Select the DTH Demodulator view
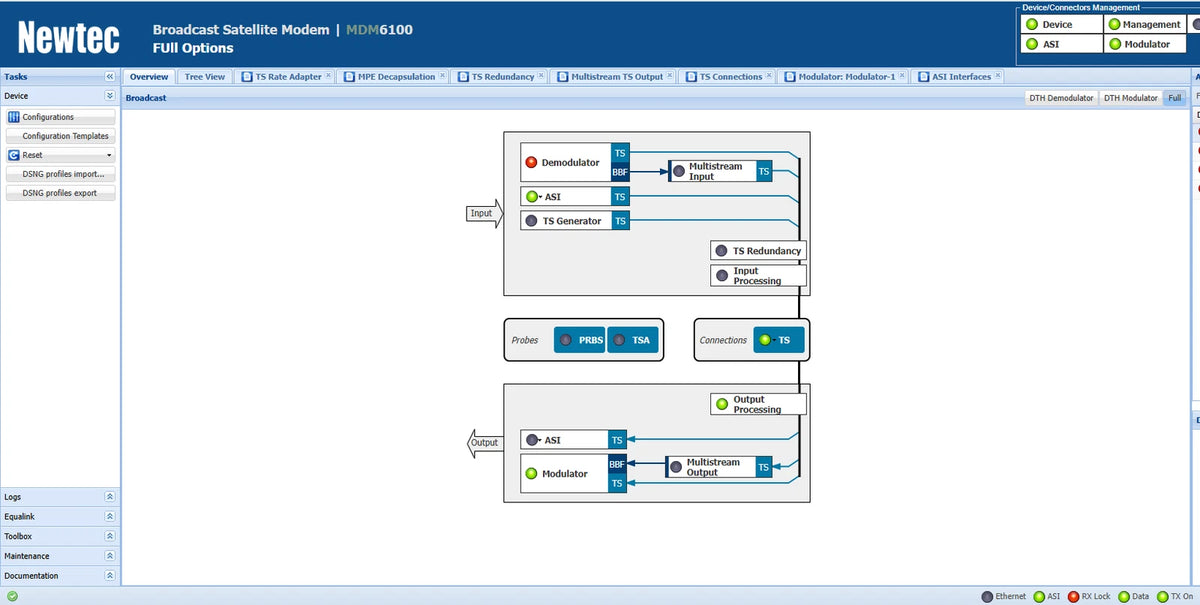 pos(1061,98)
